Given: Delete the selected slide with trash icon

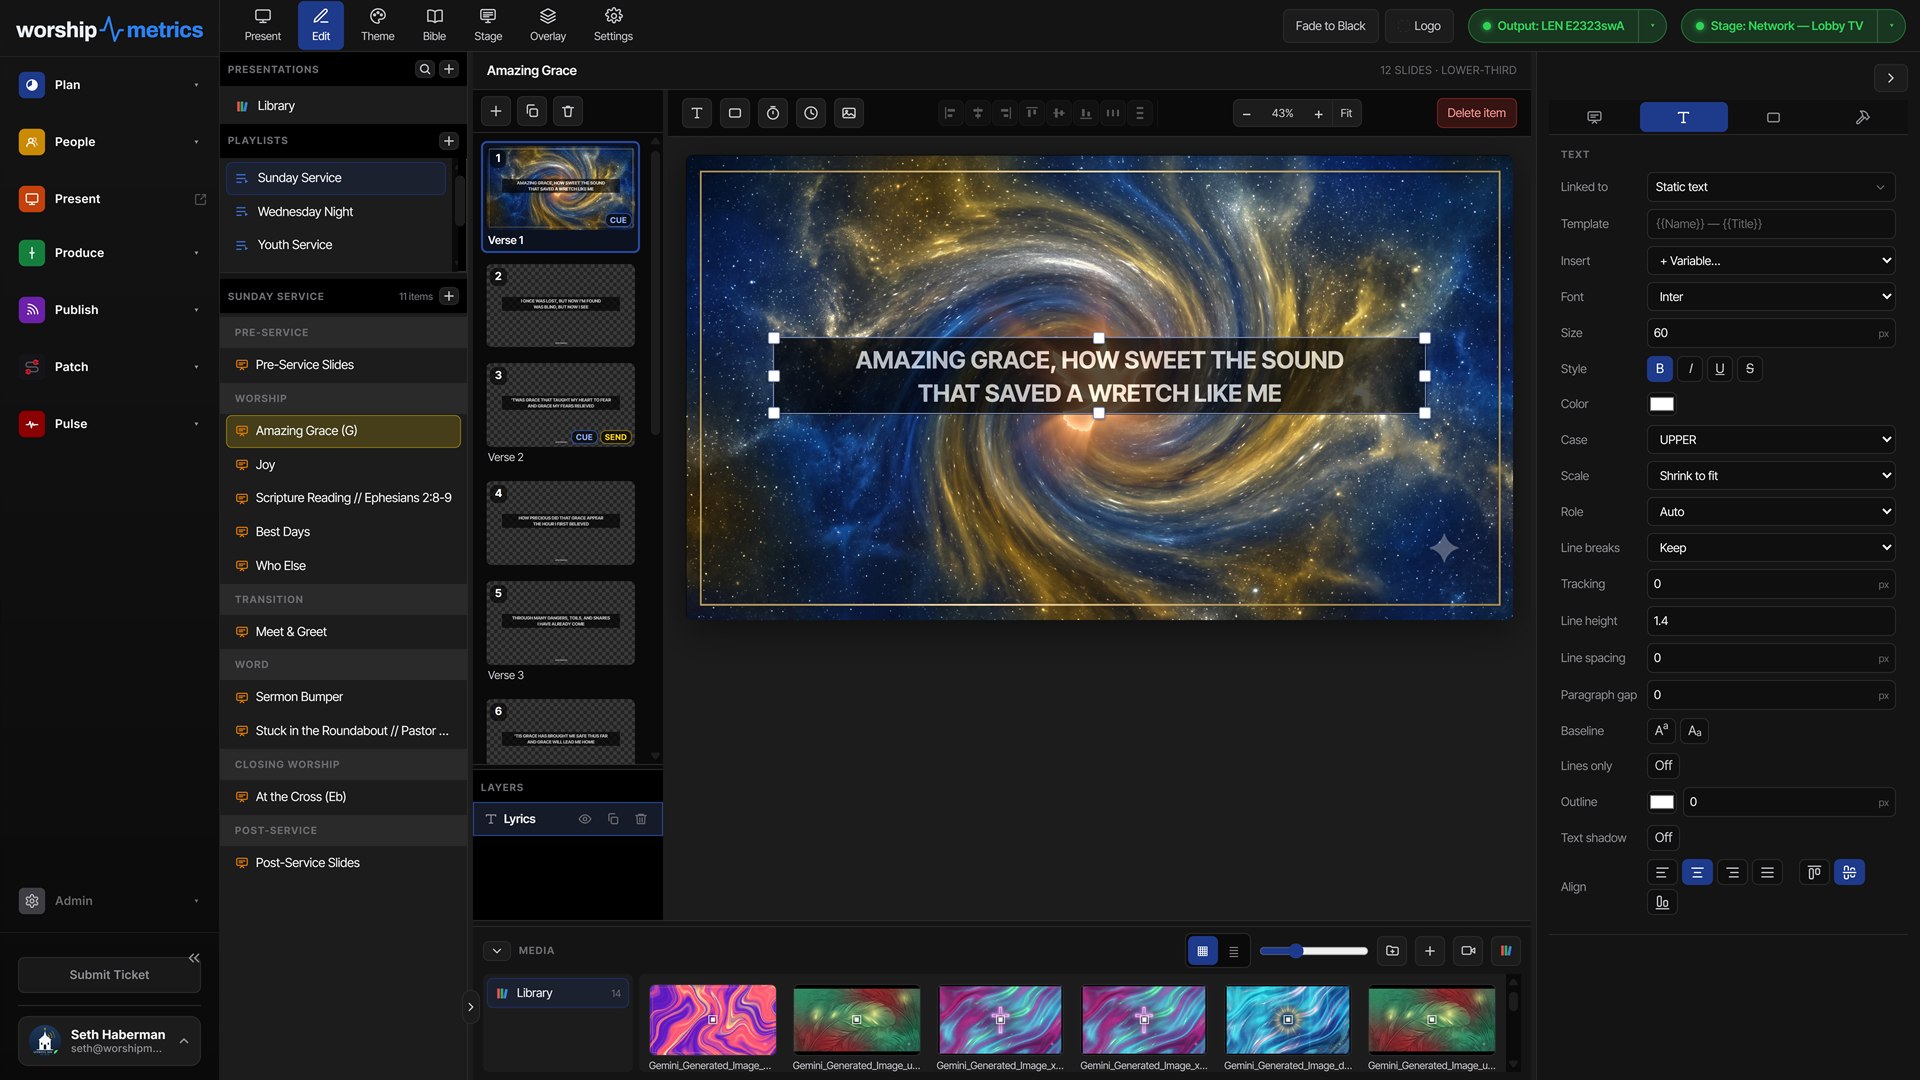Looking at the screenshot, I should tap(568, 111).
